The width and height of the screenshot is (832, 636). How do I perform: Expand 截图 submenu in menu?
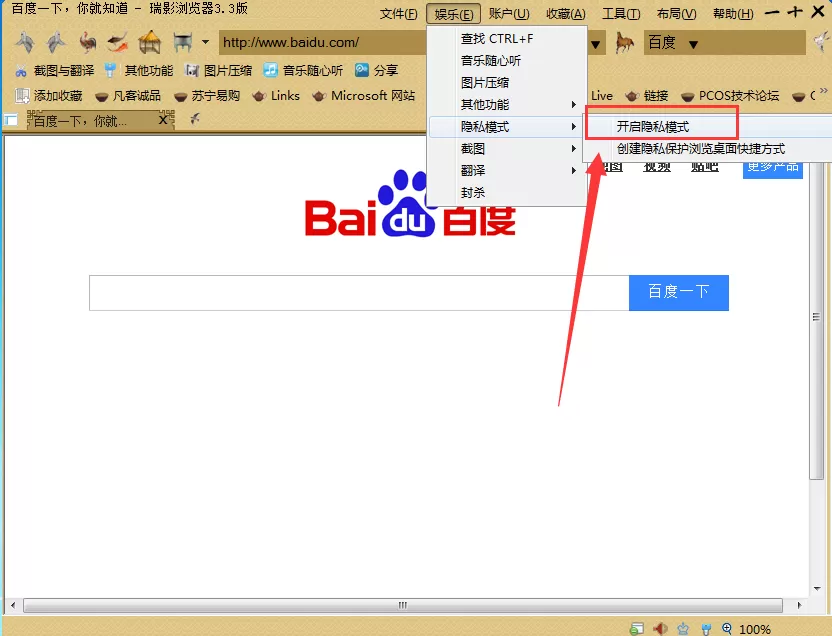507,149
